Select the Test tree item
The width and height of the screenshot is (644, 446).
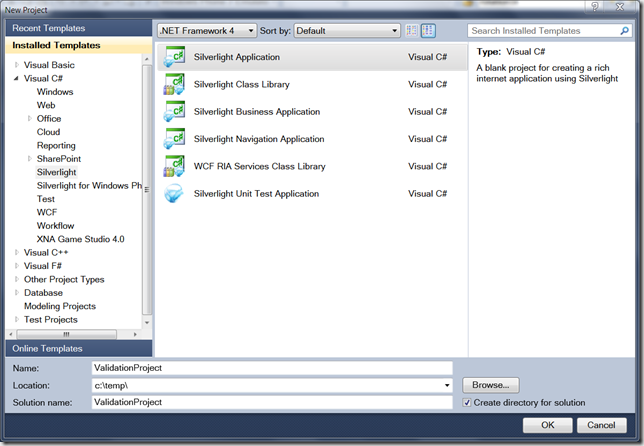46,199
